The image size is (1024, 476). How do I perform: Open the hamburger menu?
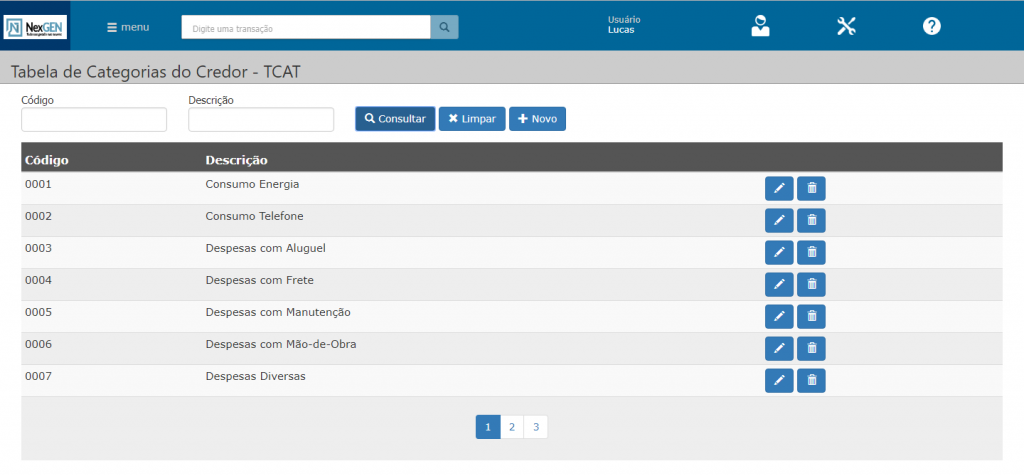pyautogui.click(x=128, y=27)
